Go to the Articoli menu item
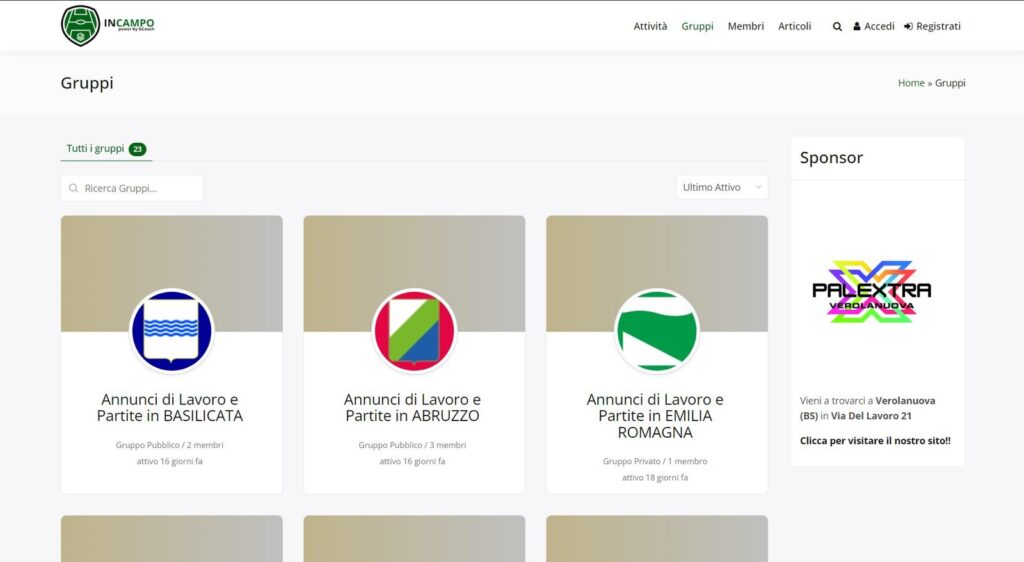1024x562 pixels. [794, 26]
